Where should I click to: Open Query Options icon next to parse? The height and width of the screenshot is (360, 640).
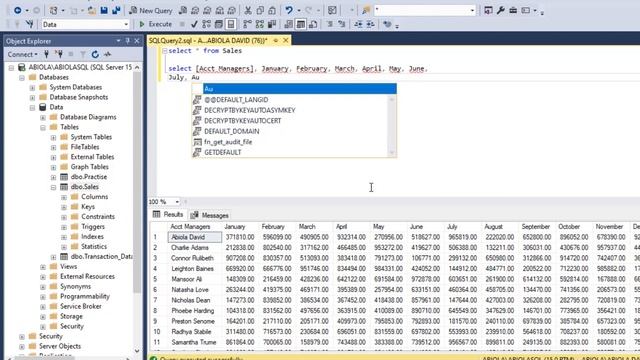click(219, 24)
